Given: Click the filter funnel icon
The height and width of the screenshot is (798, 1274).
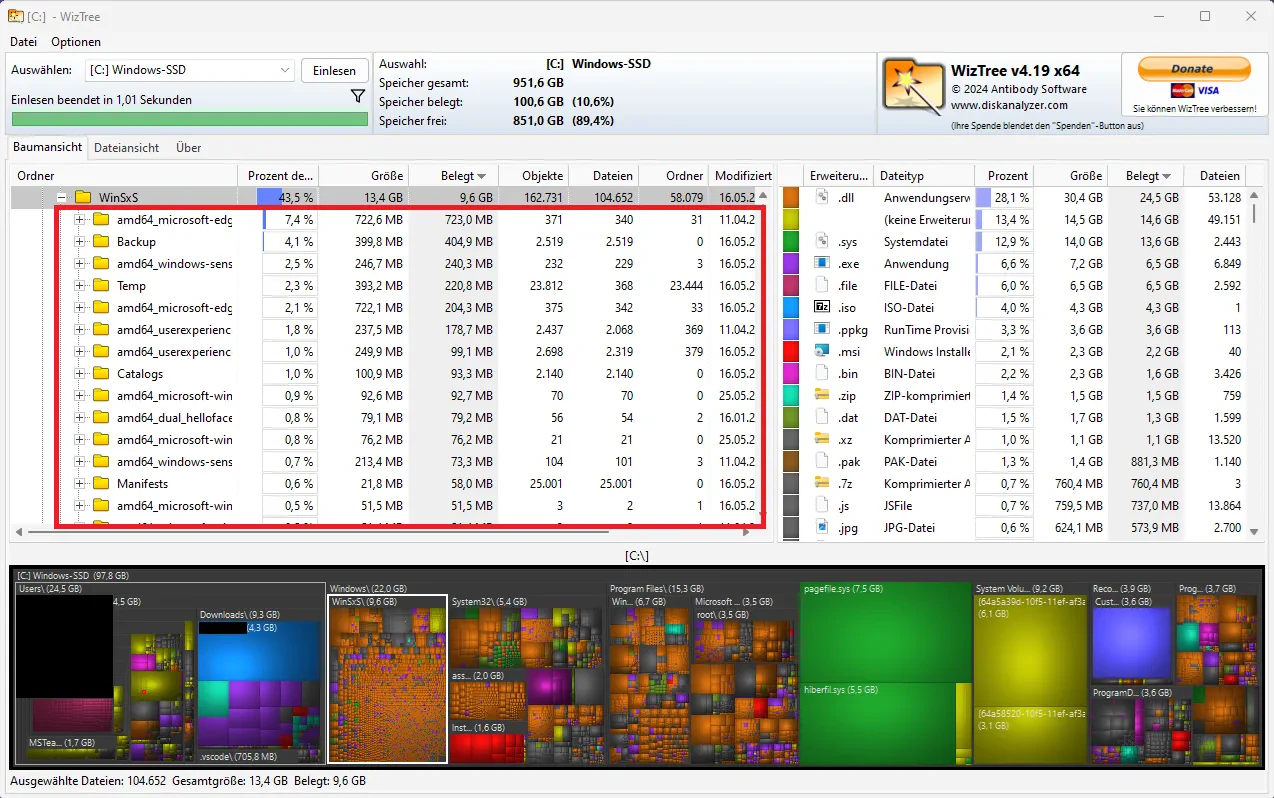Looking at the screenshot, I should 358,96.
